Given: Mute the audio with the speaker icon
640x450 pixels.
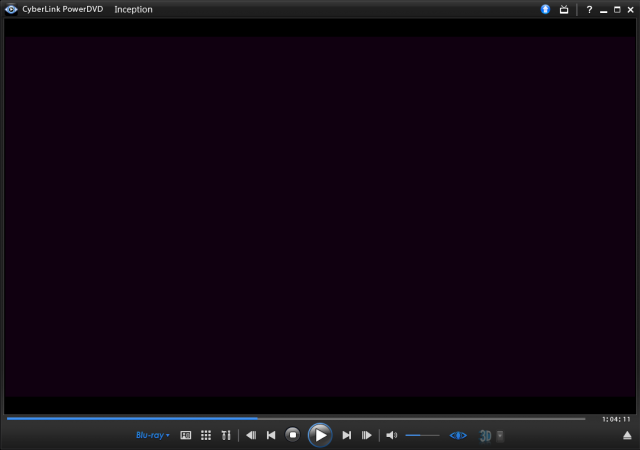Looking at the screenshot, I should [x=391, y=435].
